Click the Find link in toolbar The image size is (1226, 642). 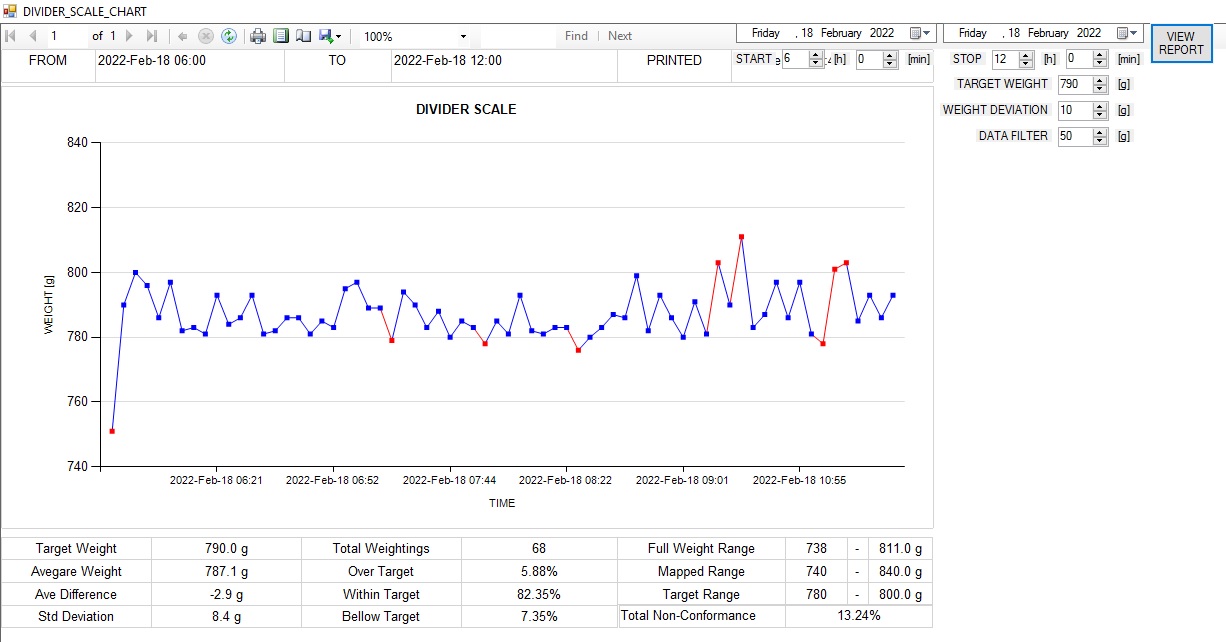(x=576, y=36)
